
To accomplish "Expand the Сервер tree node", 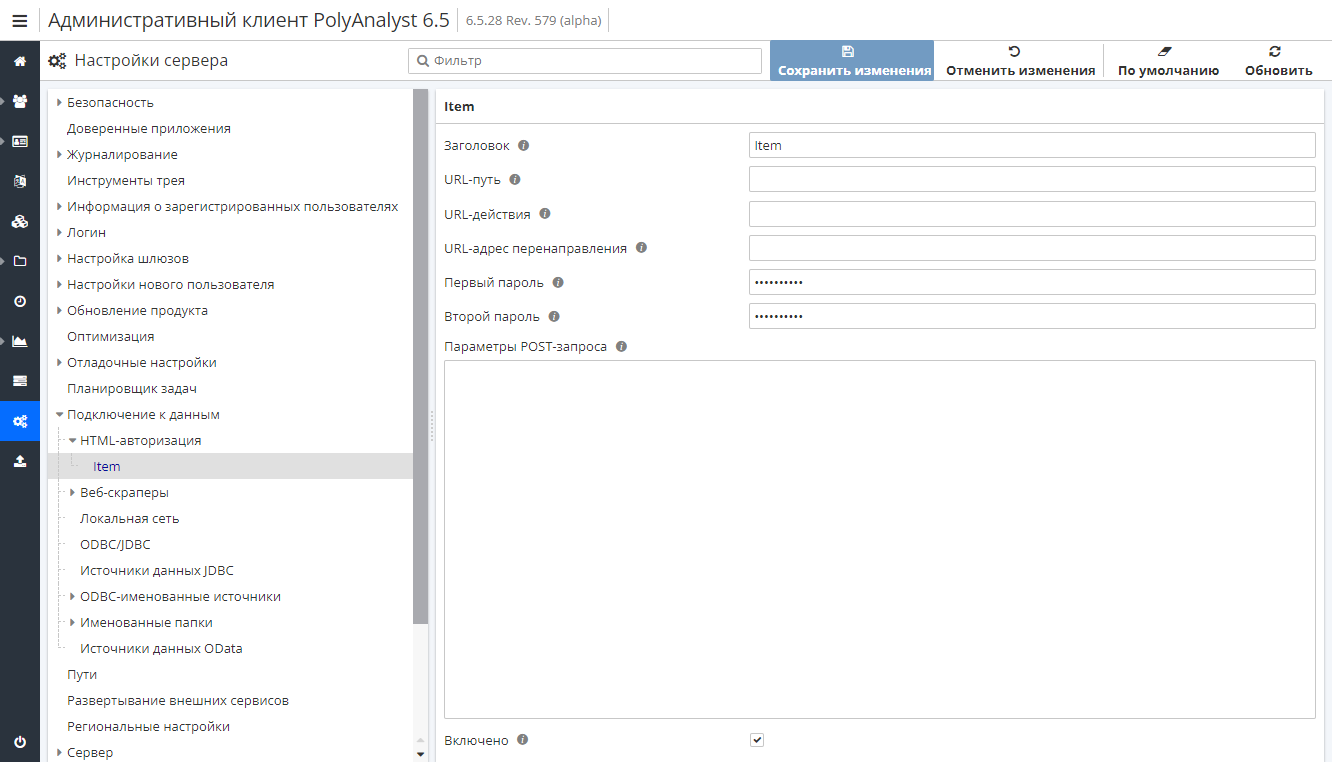I will [x=60, y=752].
